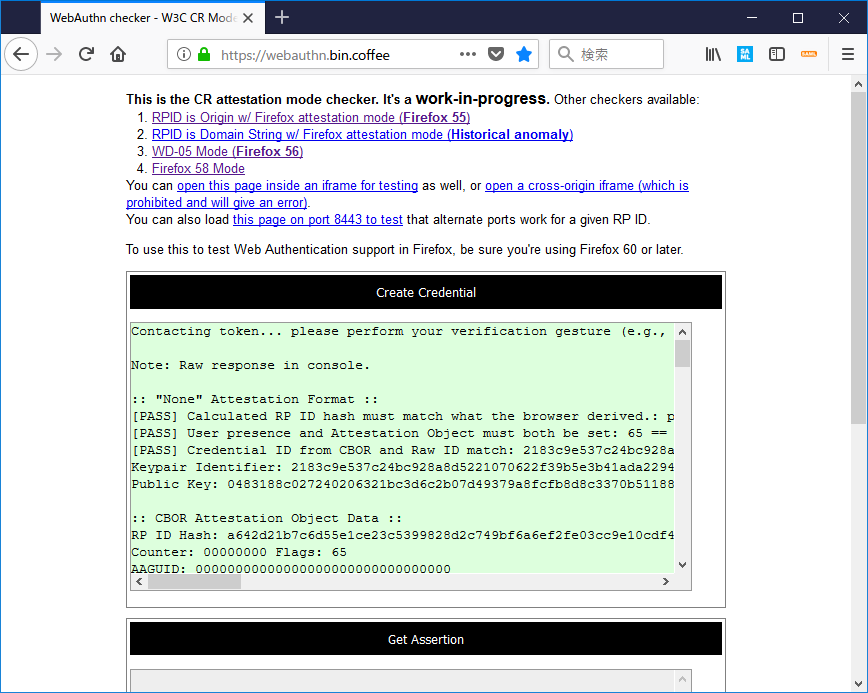
Task: Open this page inside an iframe
Action: [x=297, y=185]
